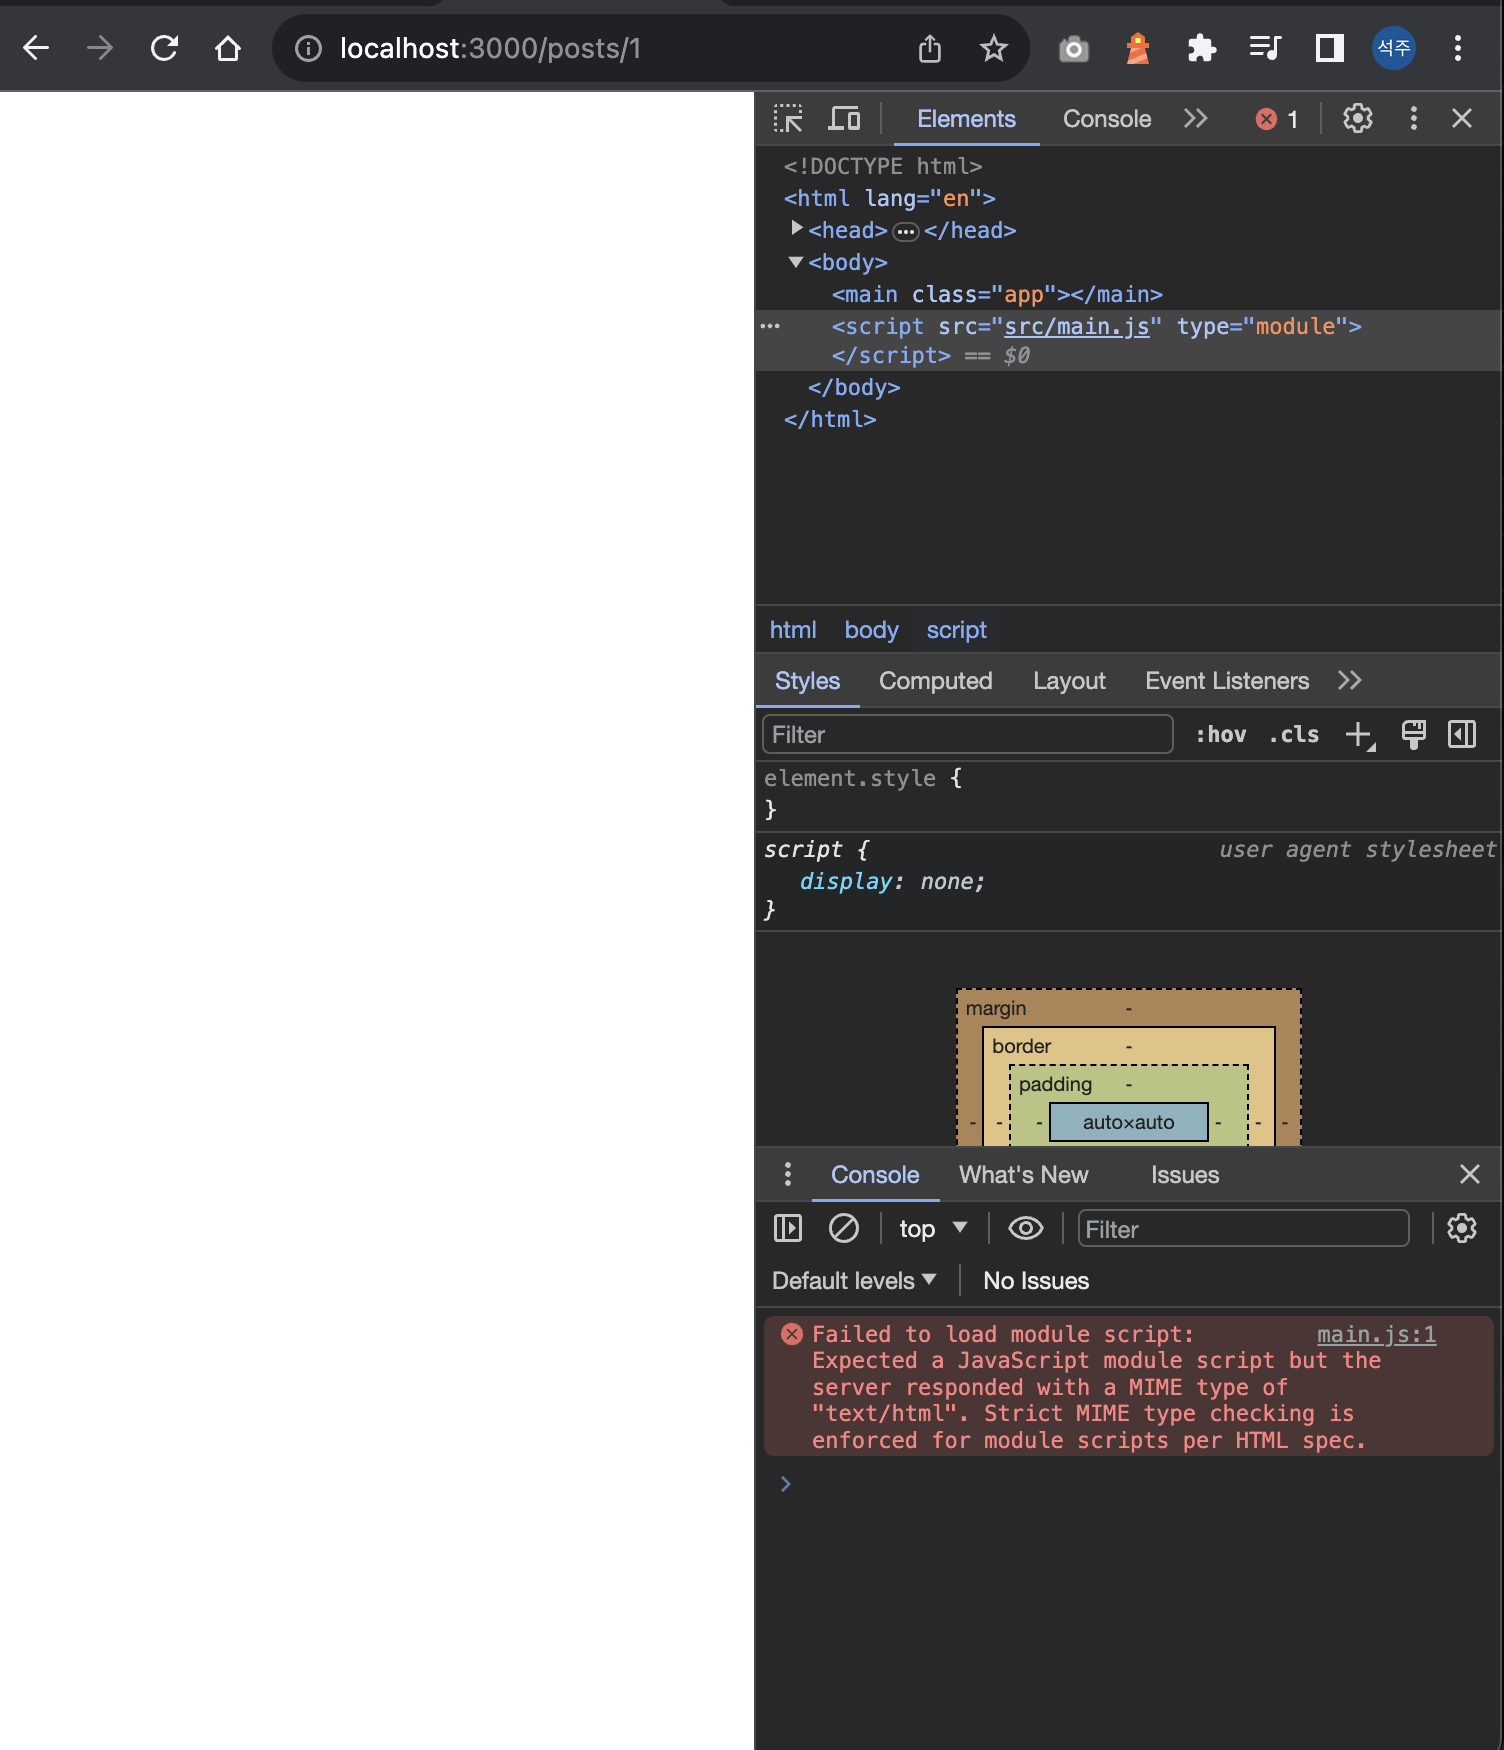This screenshot has width=1504, height=1750.
Task: Open the top context dropdown
Action: (933, 1228)
